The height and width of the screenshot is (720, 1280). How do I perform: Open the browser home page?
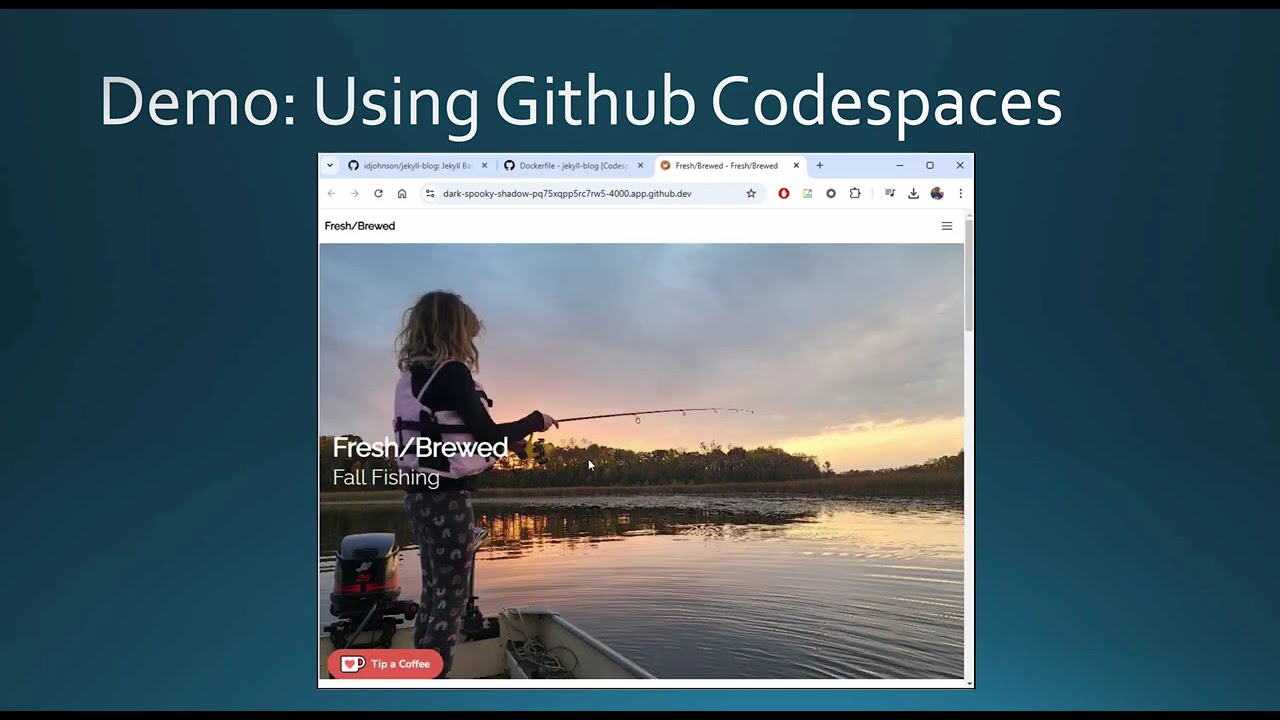(402, 193)
